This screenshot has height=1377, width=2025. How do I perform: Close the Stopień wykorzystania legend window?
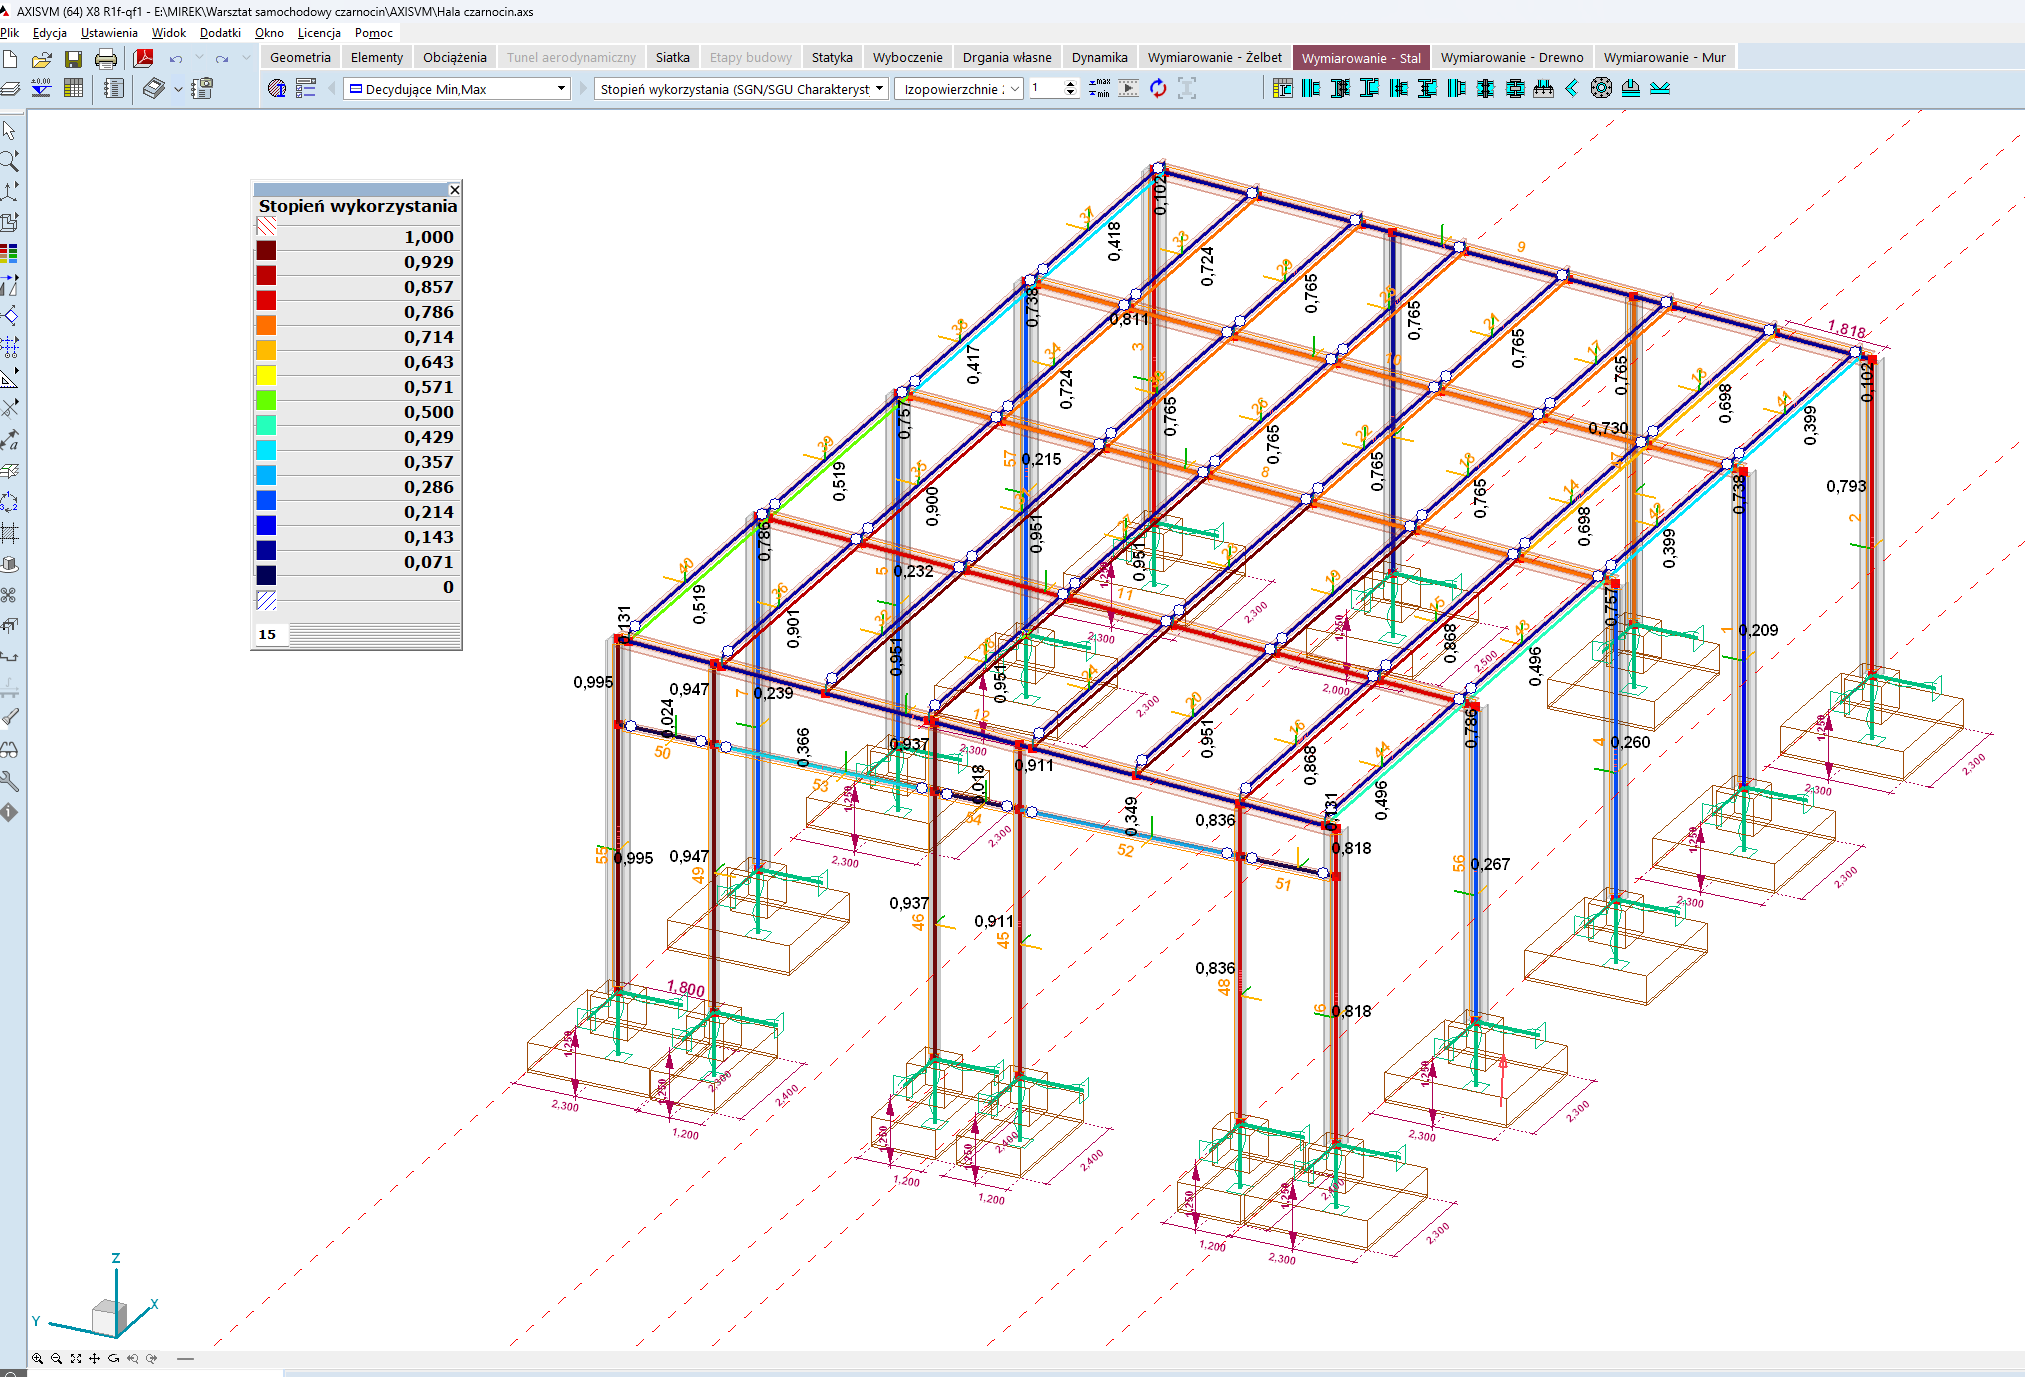[x=454, y=189]
